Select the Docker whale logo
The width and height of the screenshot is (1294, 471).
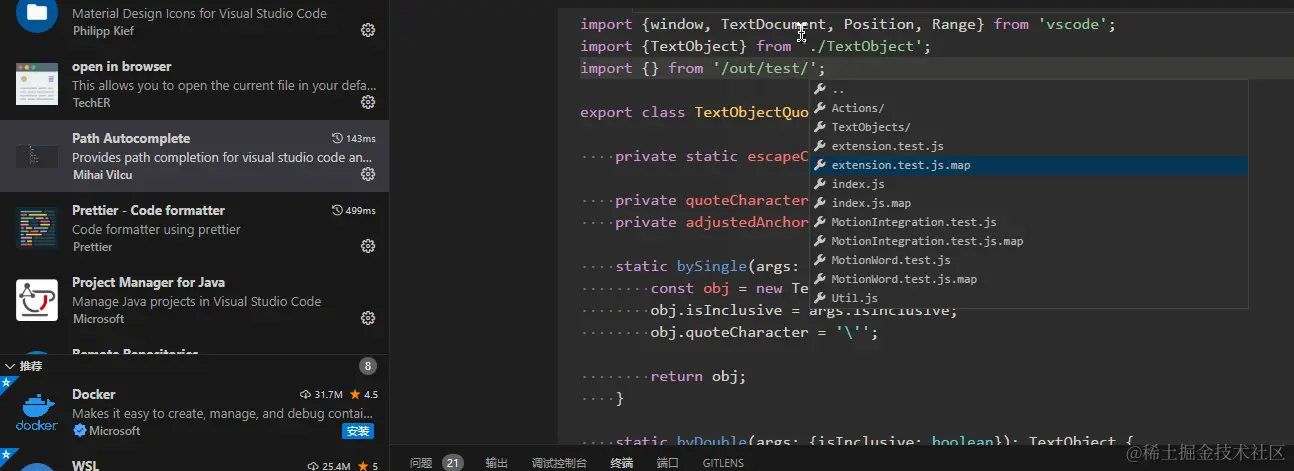(x=37, y=412)
